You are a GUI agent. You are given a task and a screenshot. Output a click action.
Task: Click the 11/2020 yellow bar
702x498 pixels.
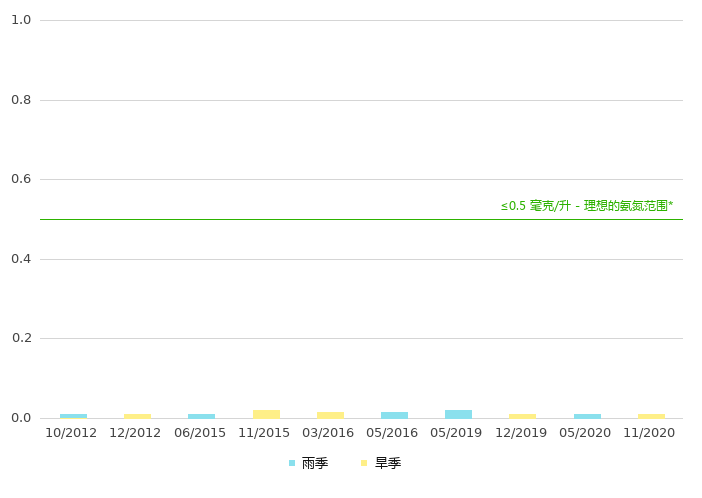tap(651, 416)
